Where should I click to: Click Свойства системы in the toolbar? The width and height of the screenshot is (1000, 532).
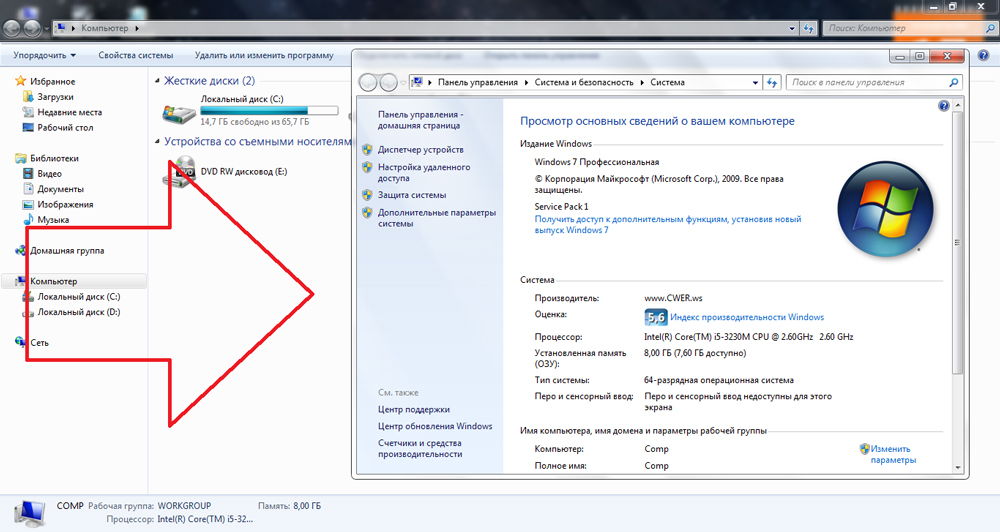136,56
